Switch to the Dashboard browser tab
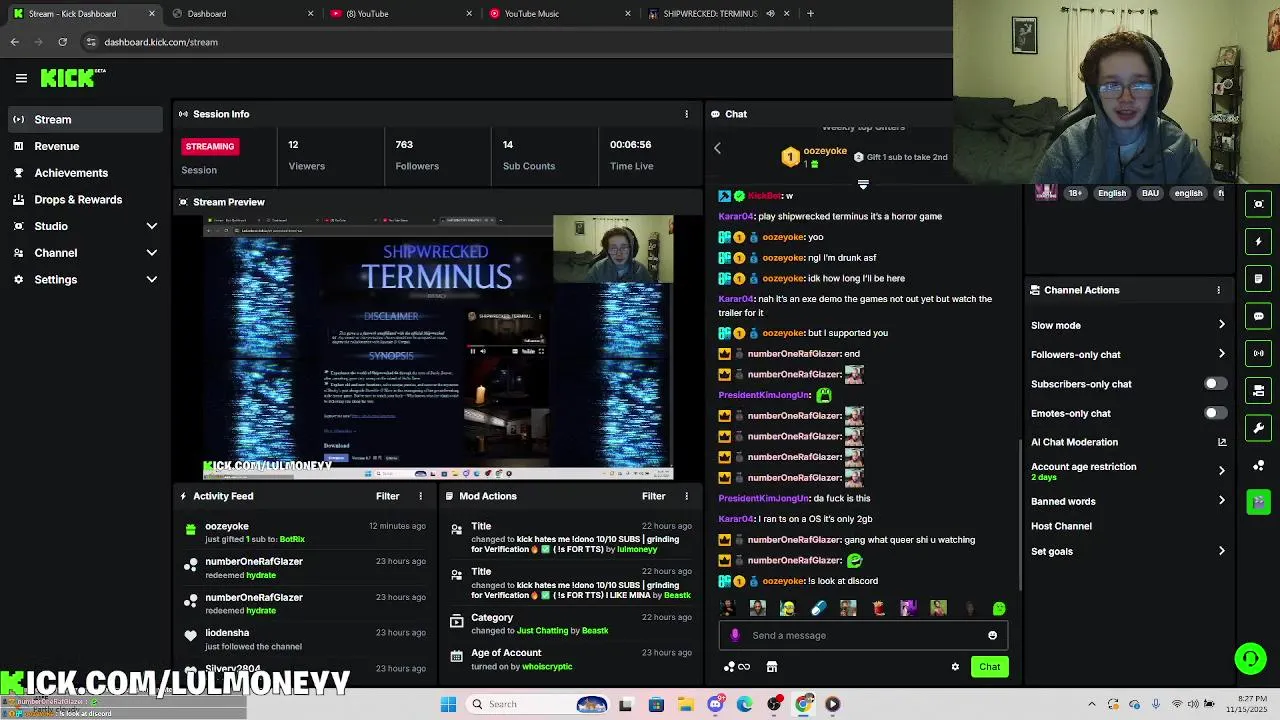1280x720 pixels. tap(242, 14)
